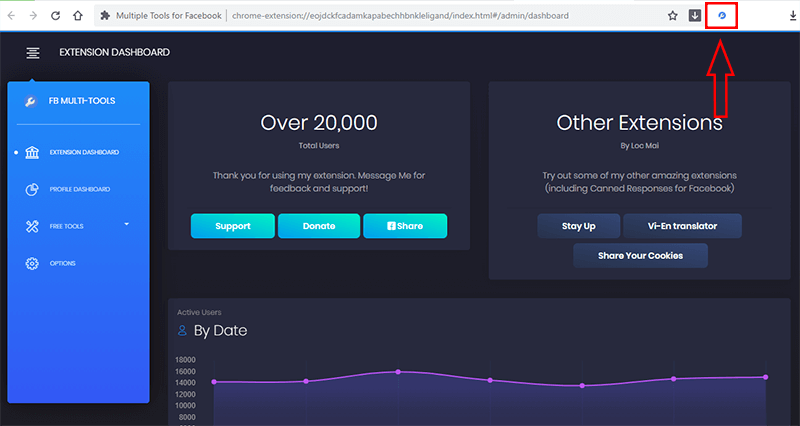Open the download extension icon beside the star

pos(695,16)
